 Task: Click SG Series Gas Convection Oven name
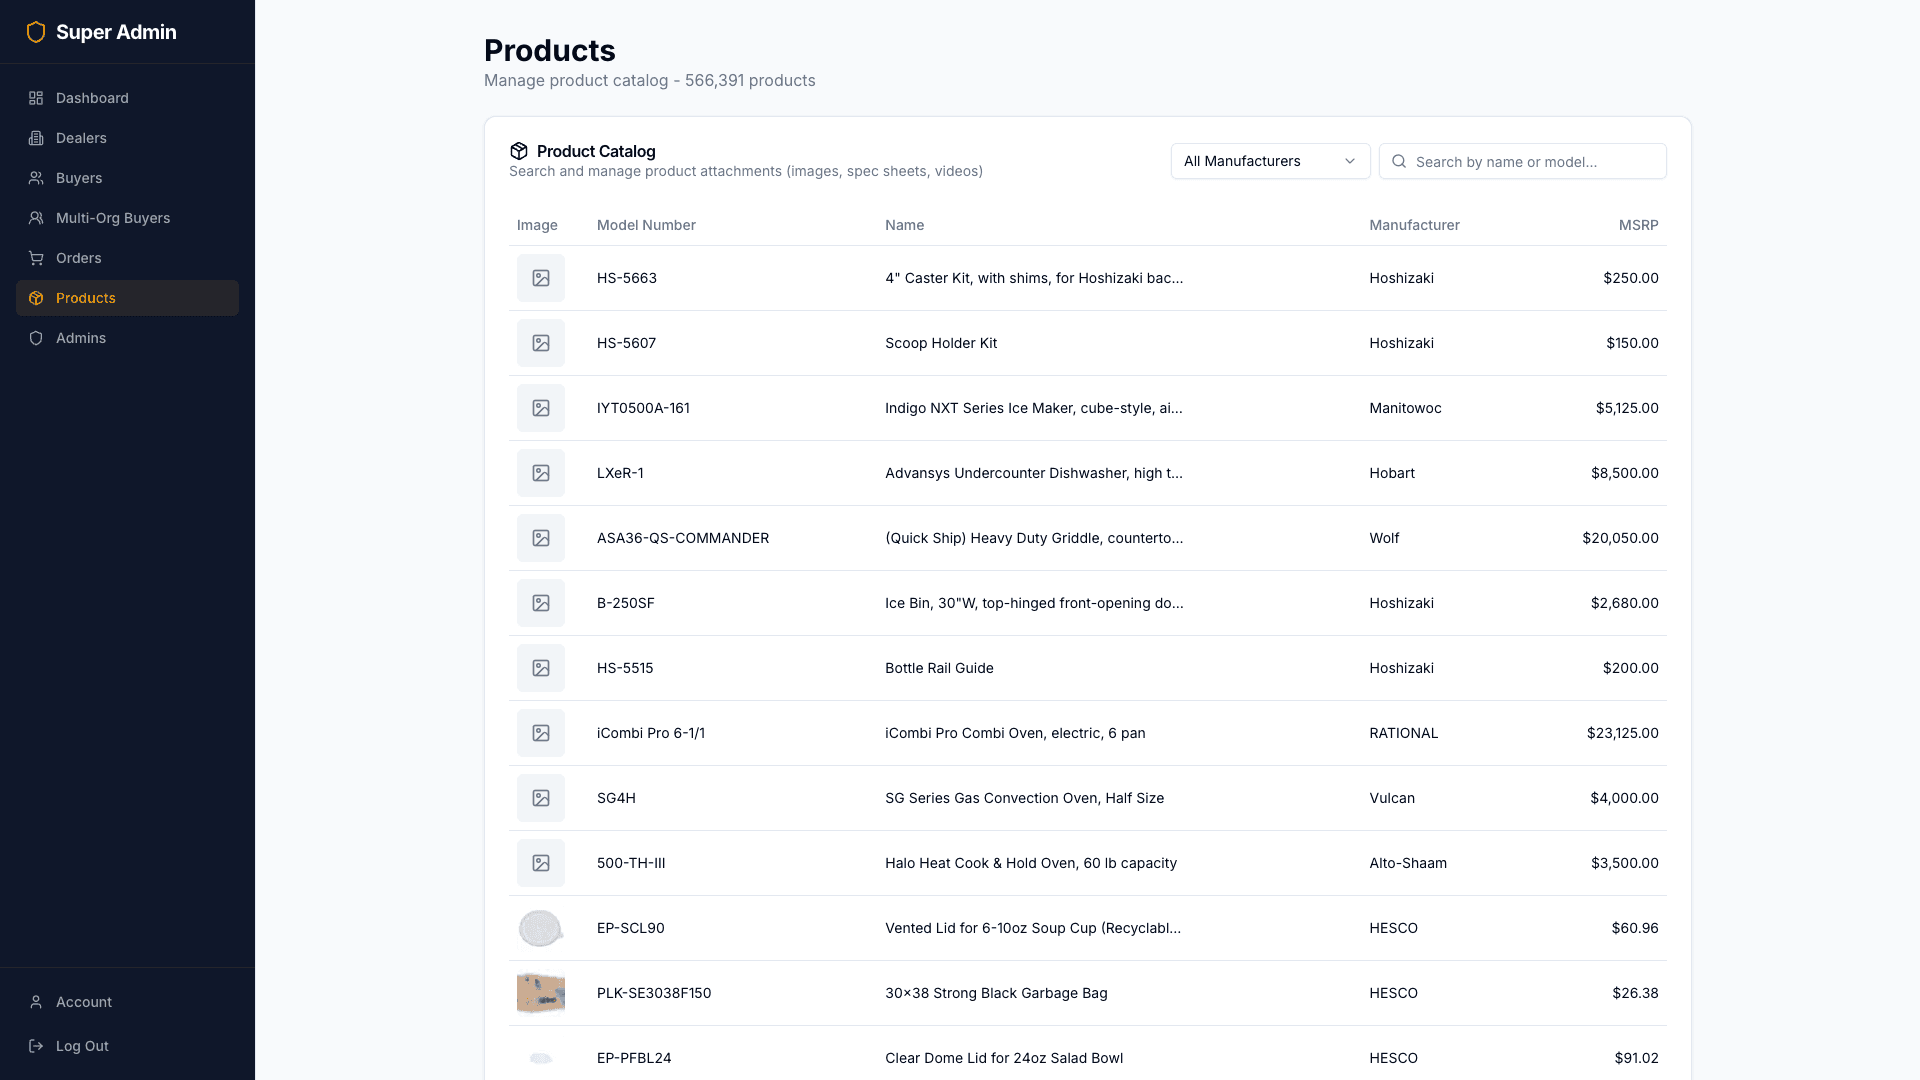(1024, 798)
